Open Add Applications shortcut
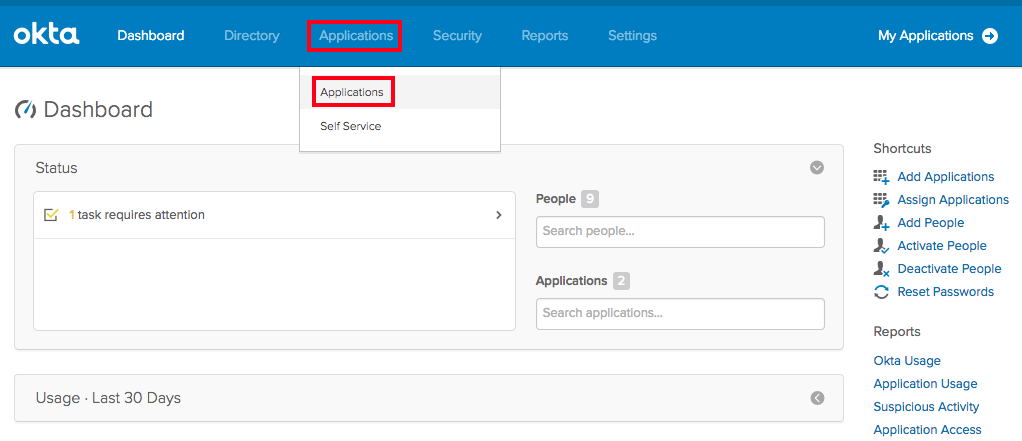Image resolution: width=1022 pixels, height=441 pixels. click(x=946, y=177)
